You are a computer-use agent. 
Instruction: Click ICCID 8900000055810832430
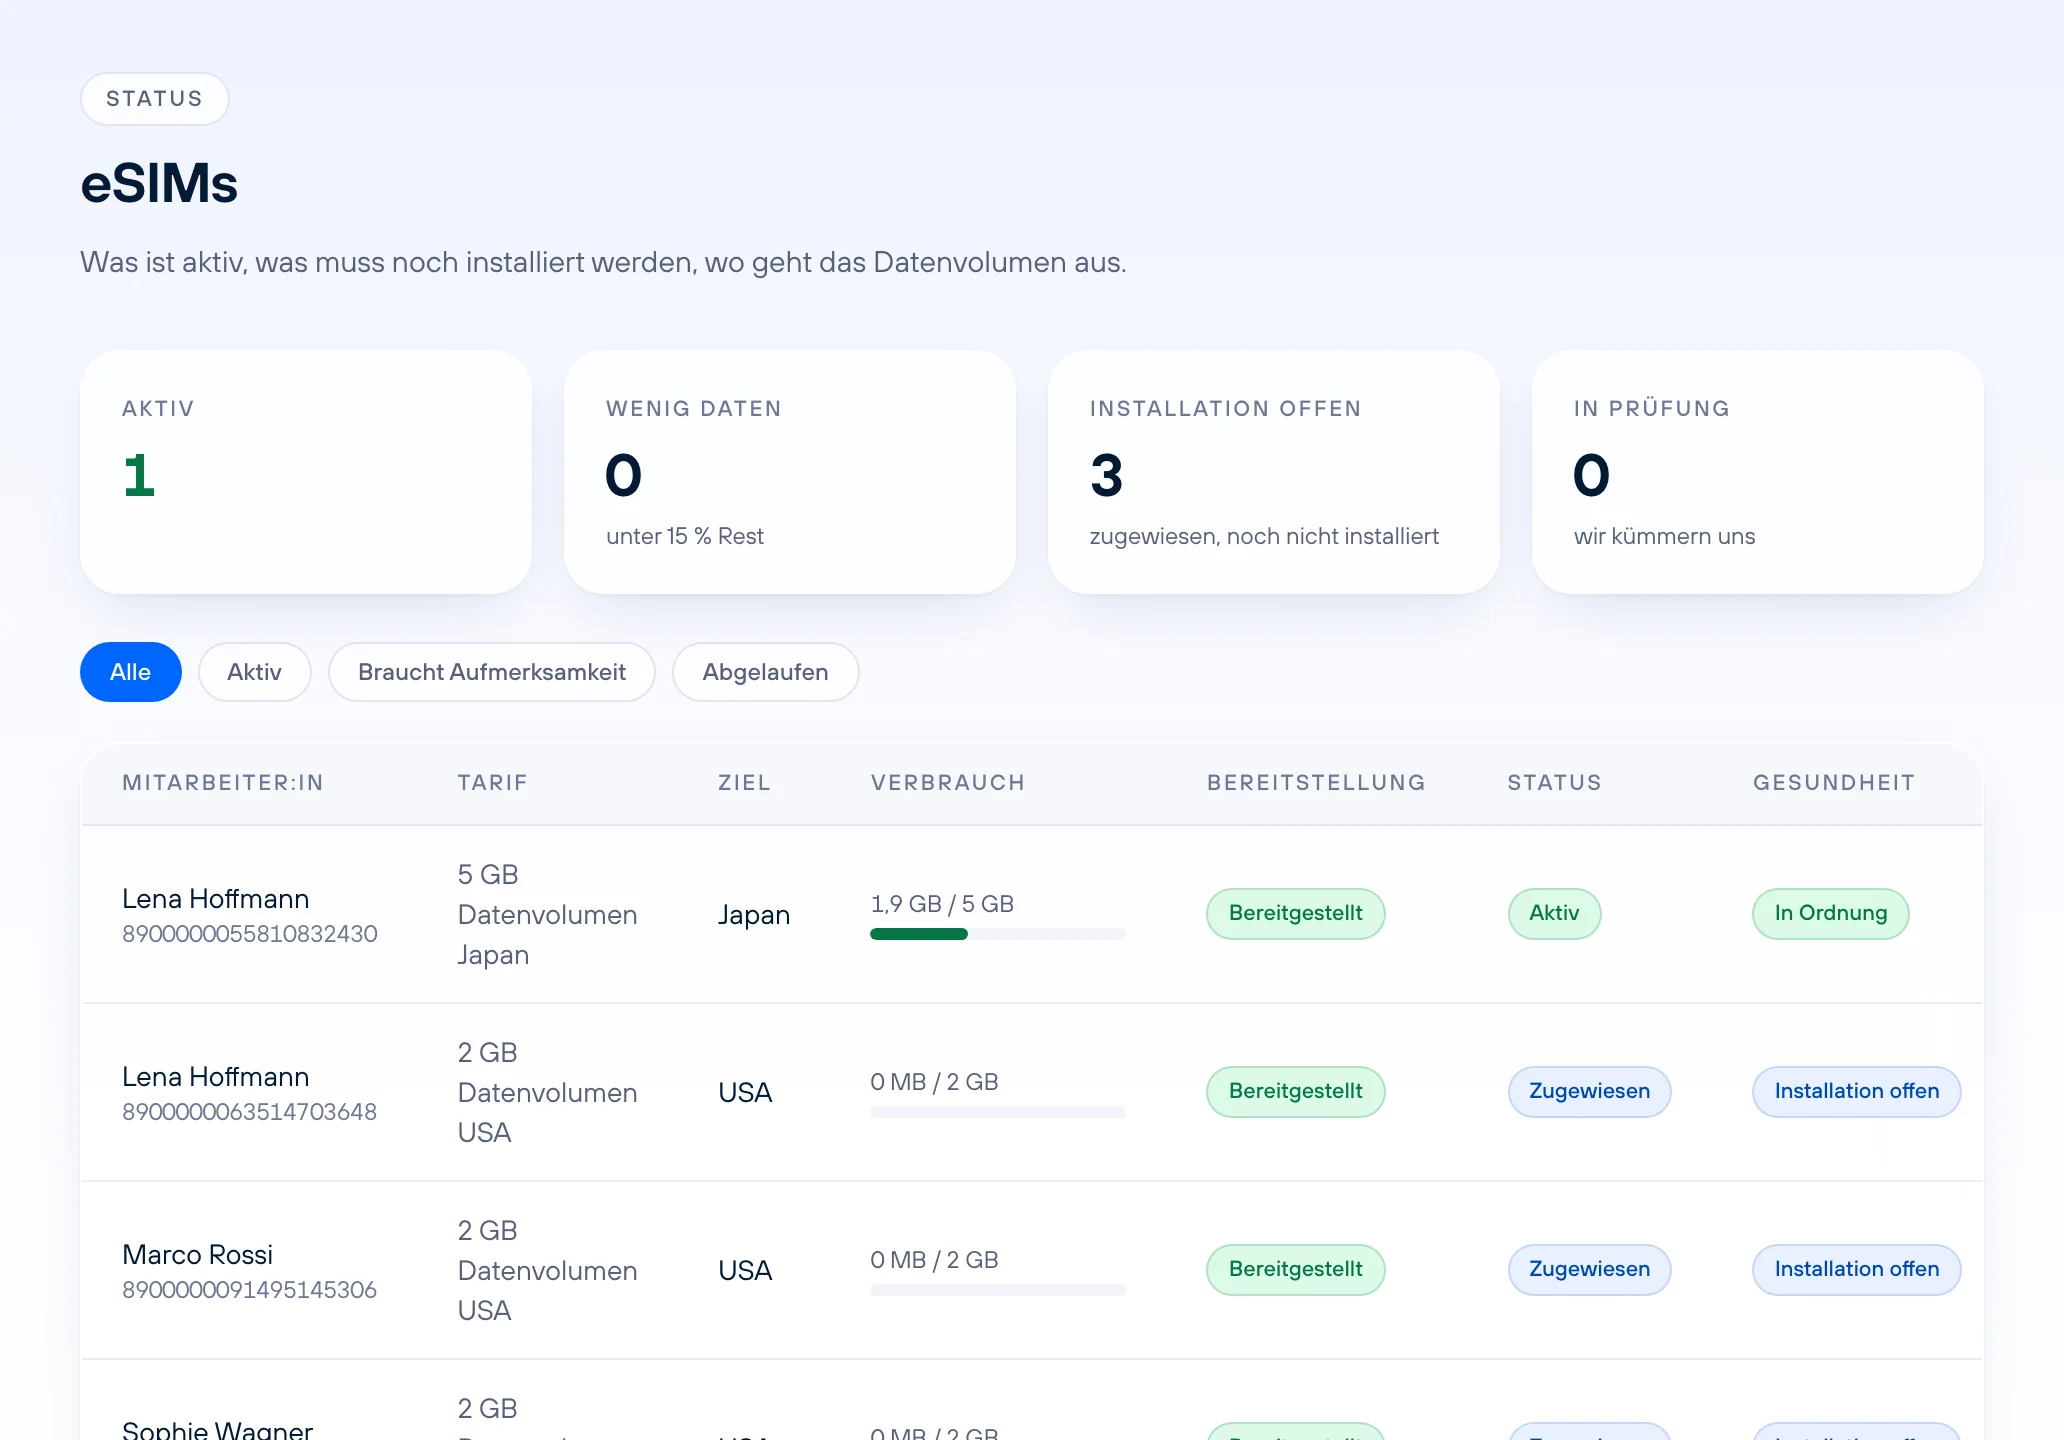(250, 934)
